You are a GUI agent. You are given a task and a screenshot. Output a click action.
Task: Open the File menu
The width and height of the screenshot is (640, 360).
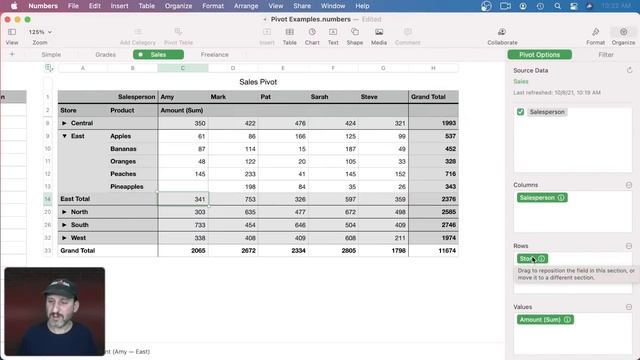click(73, 6)
